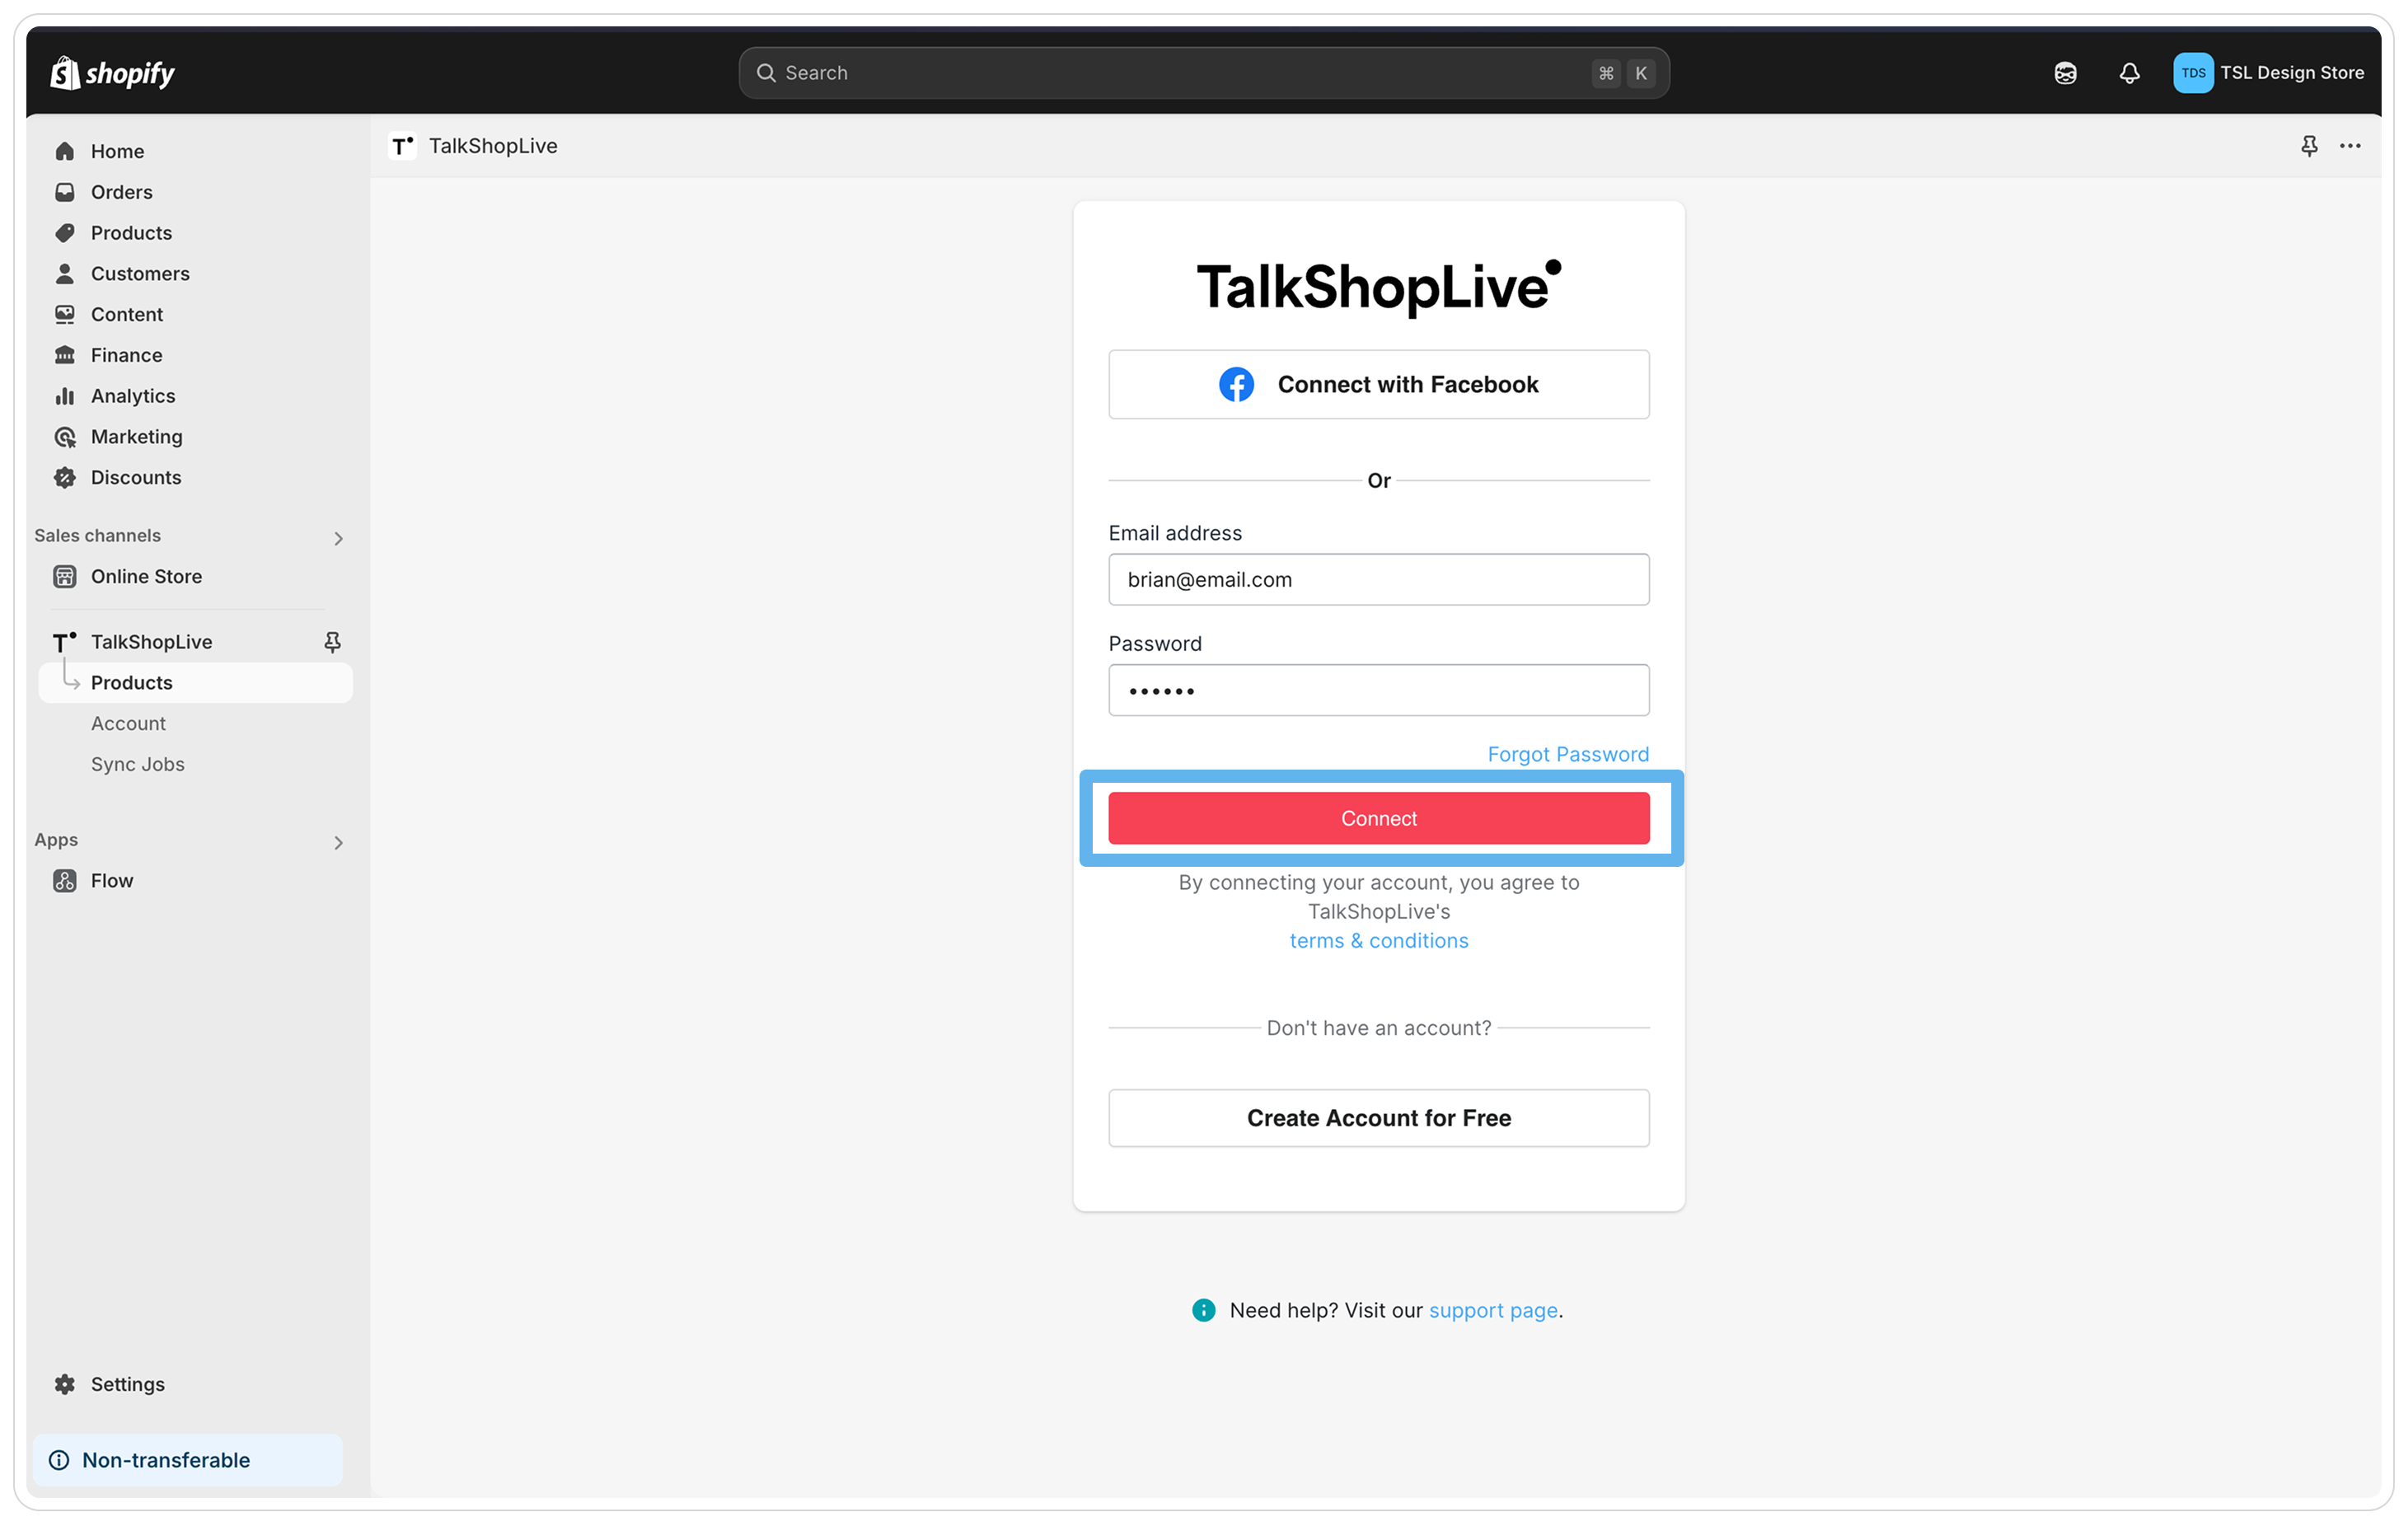Click the Email address field

pos(1378,579)
